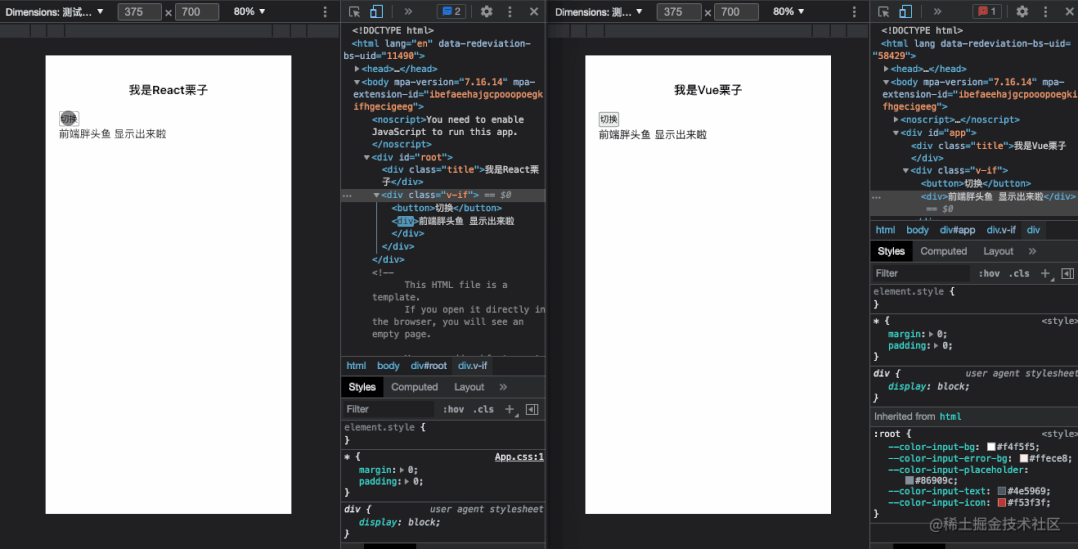Switch to Computed tab in React DevTools
This screenshot has height=549, width=1078.
click(x=415, y=387)
